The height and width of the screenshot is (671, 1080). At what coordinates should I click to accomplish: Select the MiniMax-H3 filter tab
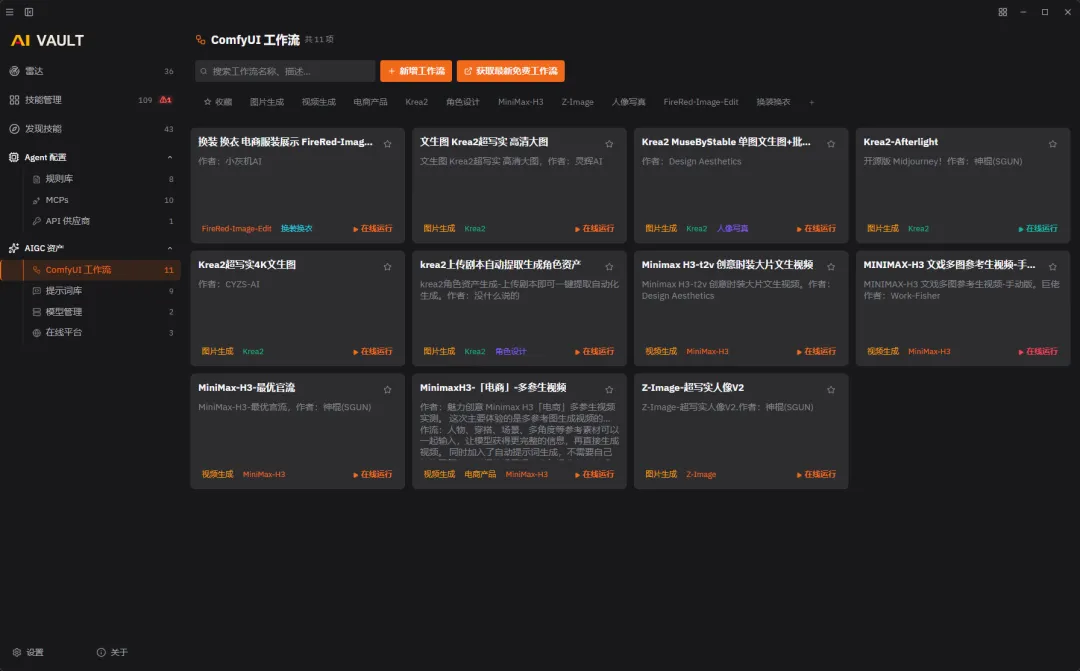521,102
